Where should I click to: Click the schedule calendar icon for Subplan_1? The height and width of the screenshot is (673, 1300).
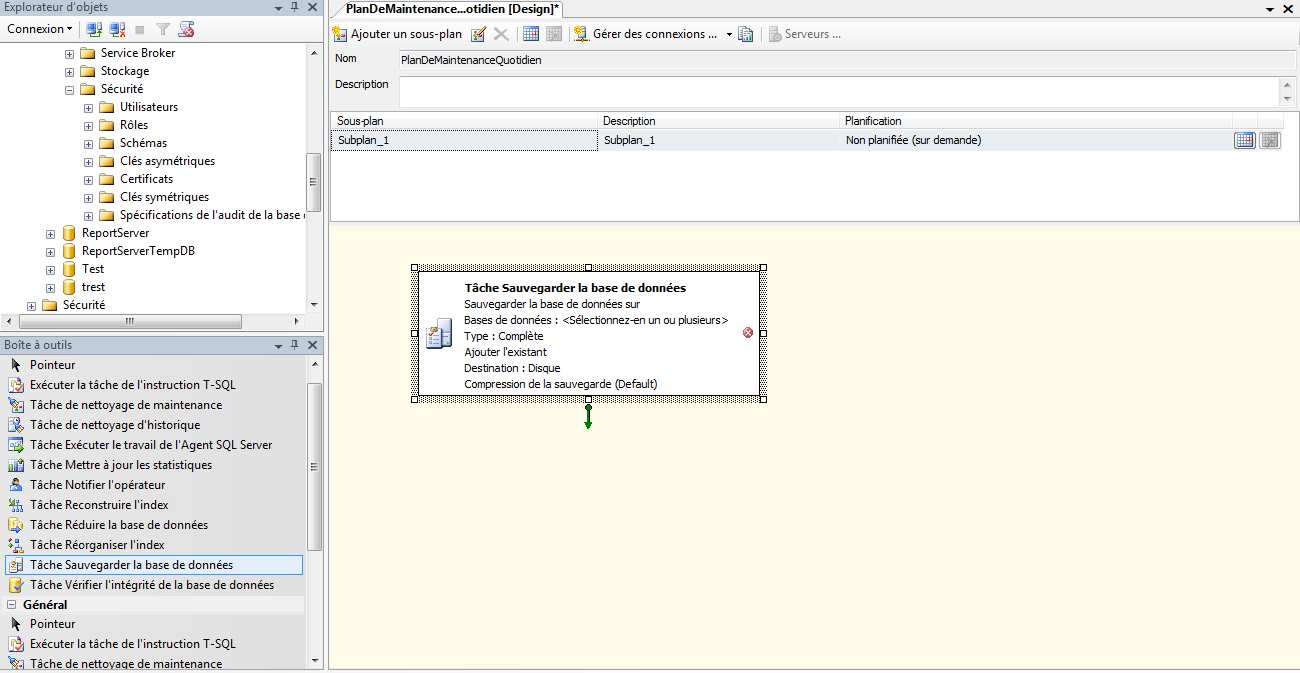1244,141
